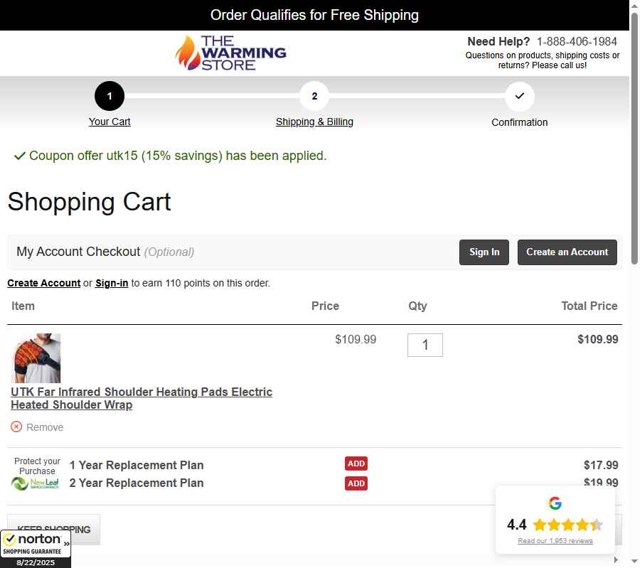Click the 'Need Help?' text
Viewport: 640px width, 568px height.
498,42
